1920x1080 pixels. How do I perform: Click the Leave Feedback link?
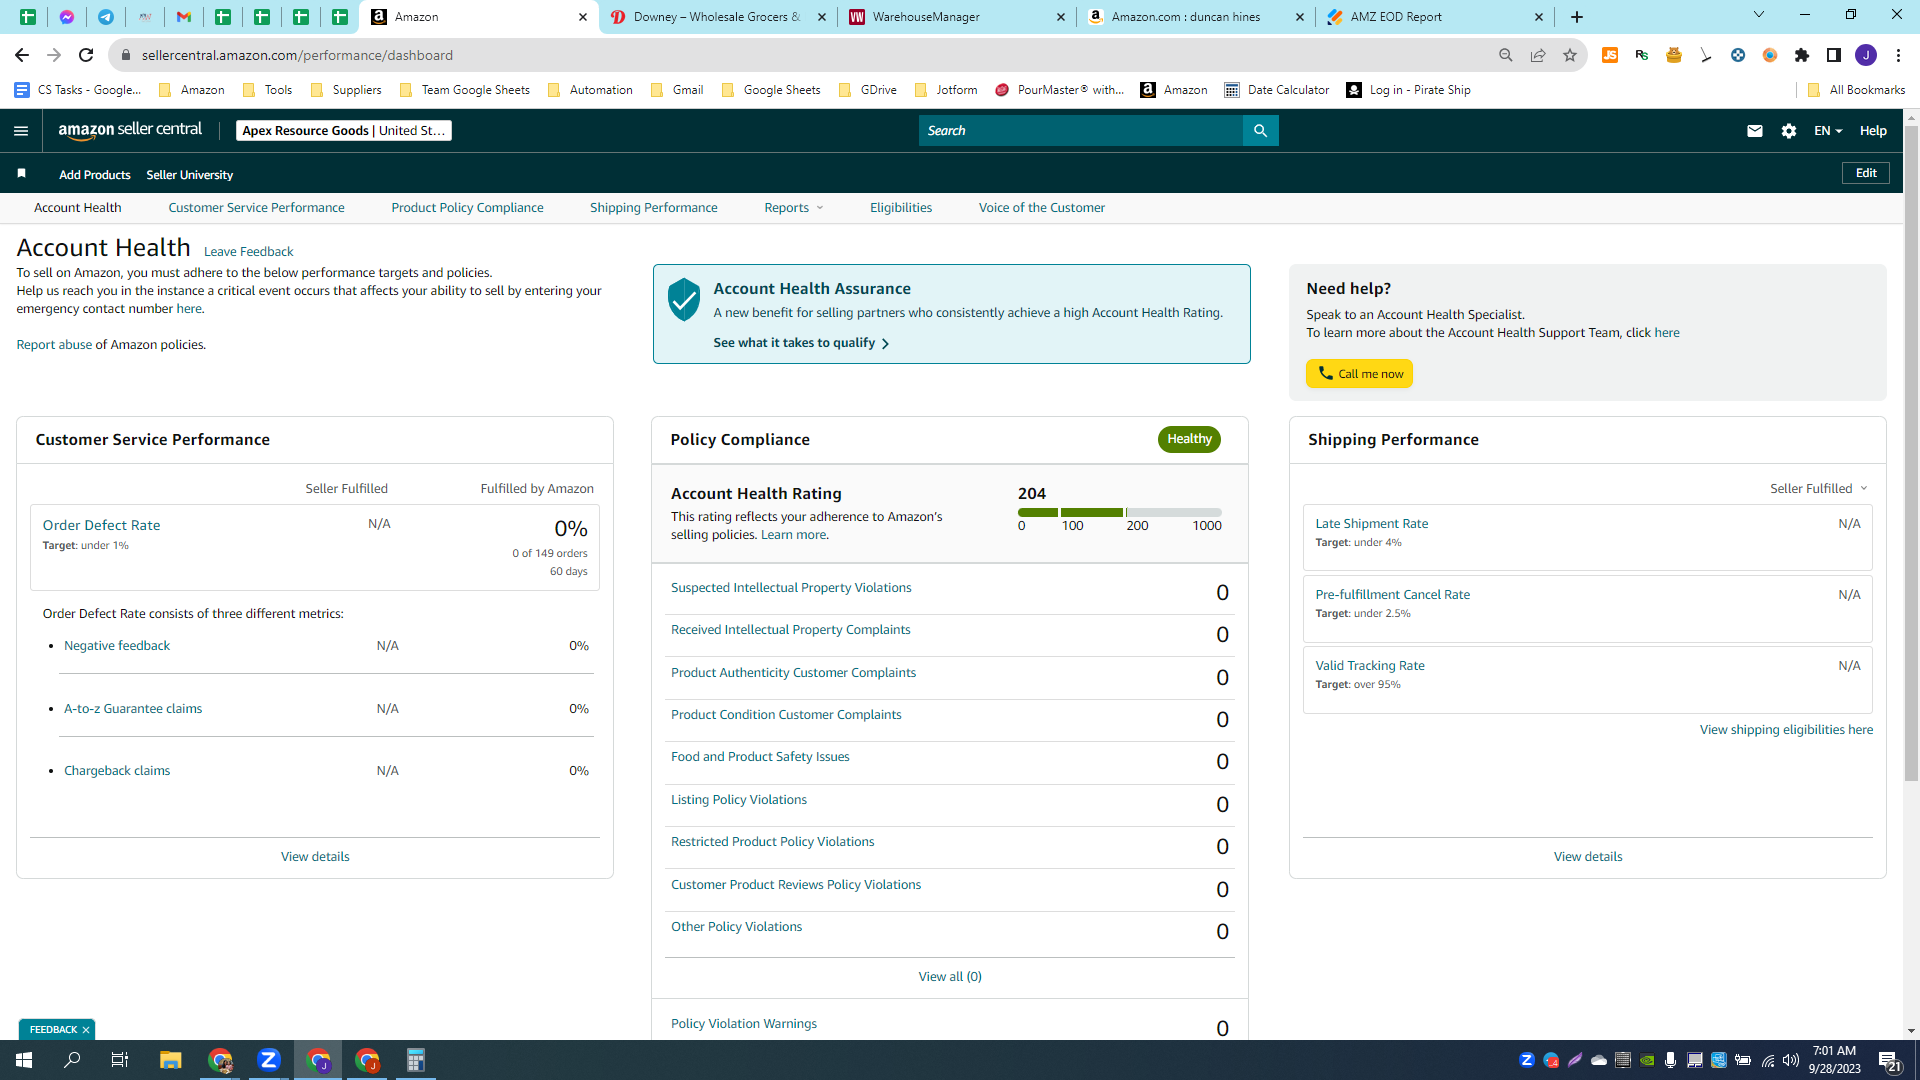(248, 252)
